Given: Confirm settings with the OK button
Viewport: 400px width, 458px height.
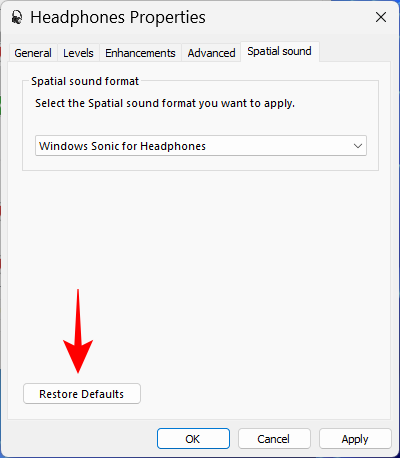Looking at the screenshot, I should [x=193, y=439].
